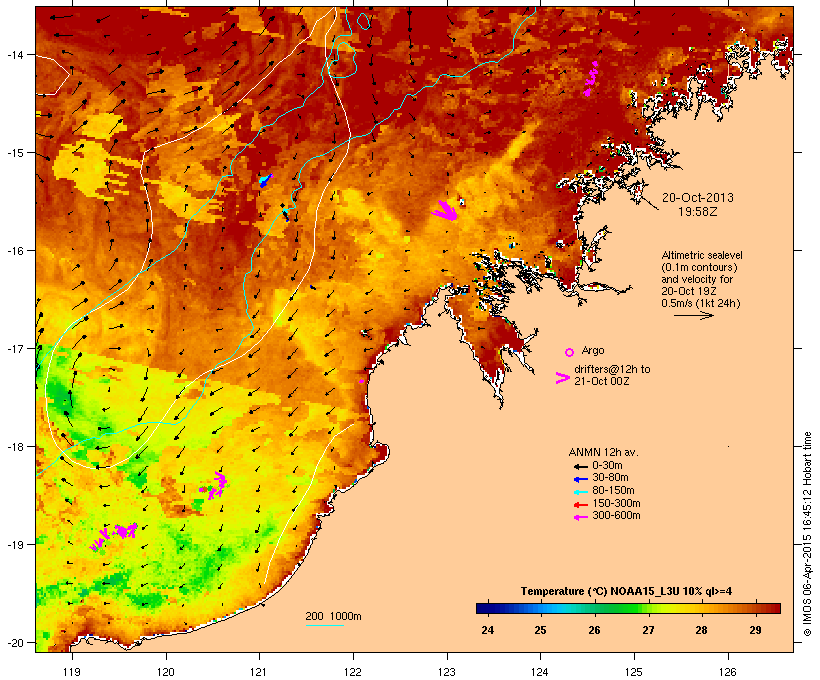The image size is (820, 680).
Task: Click the magenta Argo circle symbol
Action: tap(570, 352)
